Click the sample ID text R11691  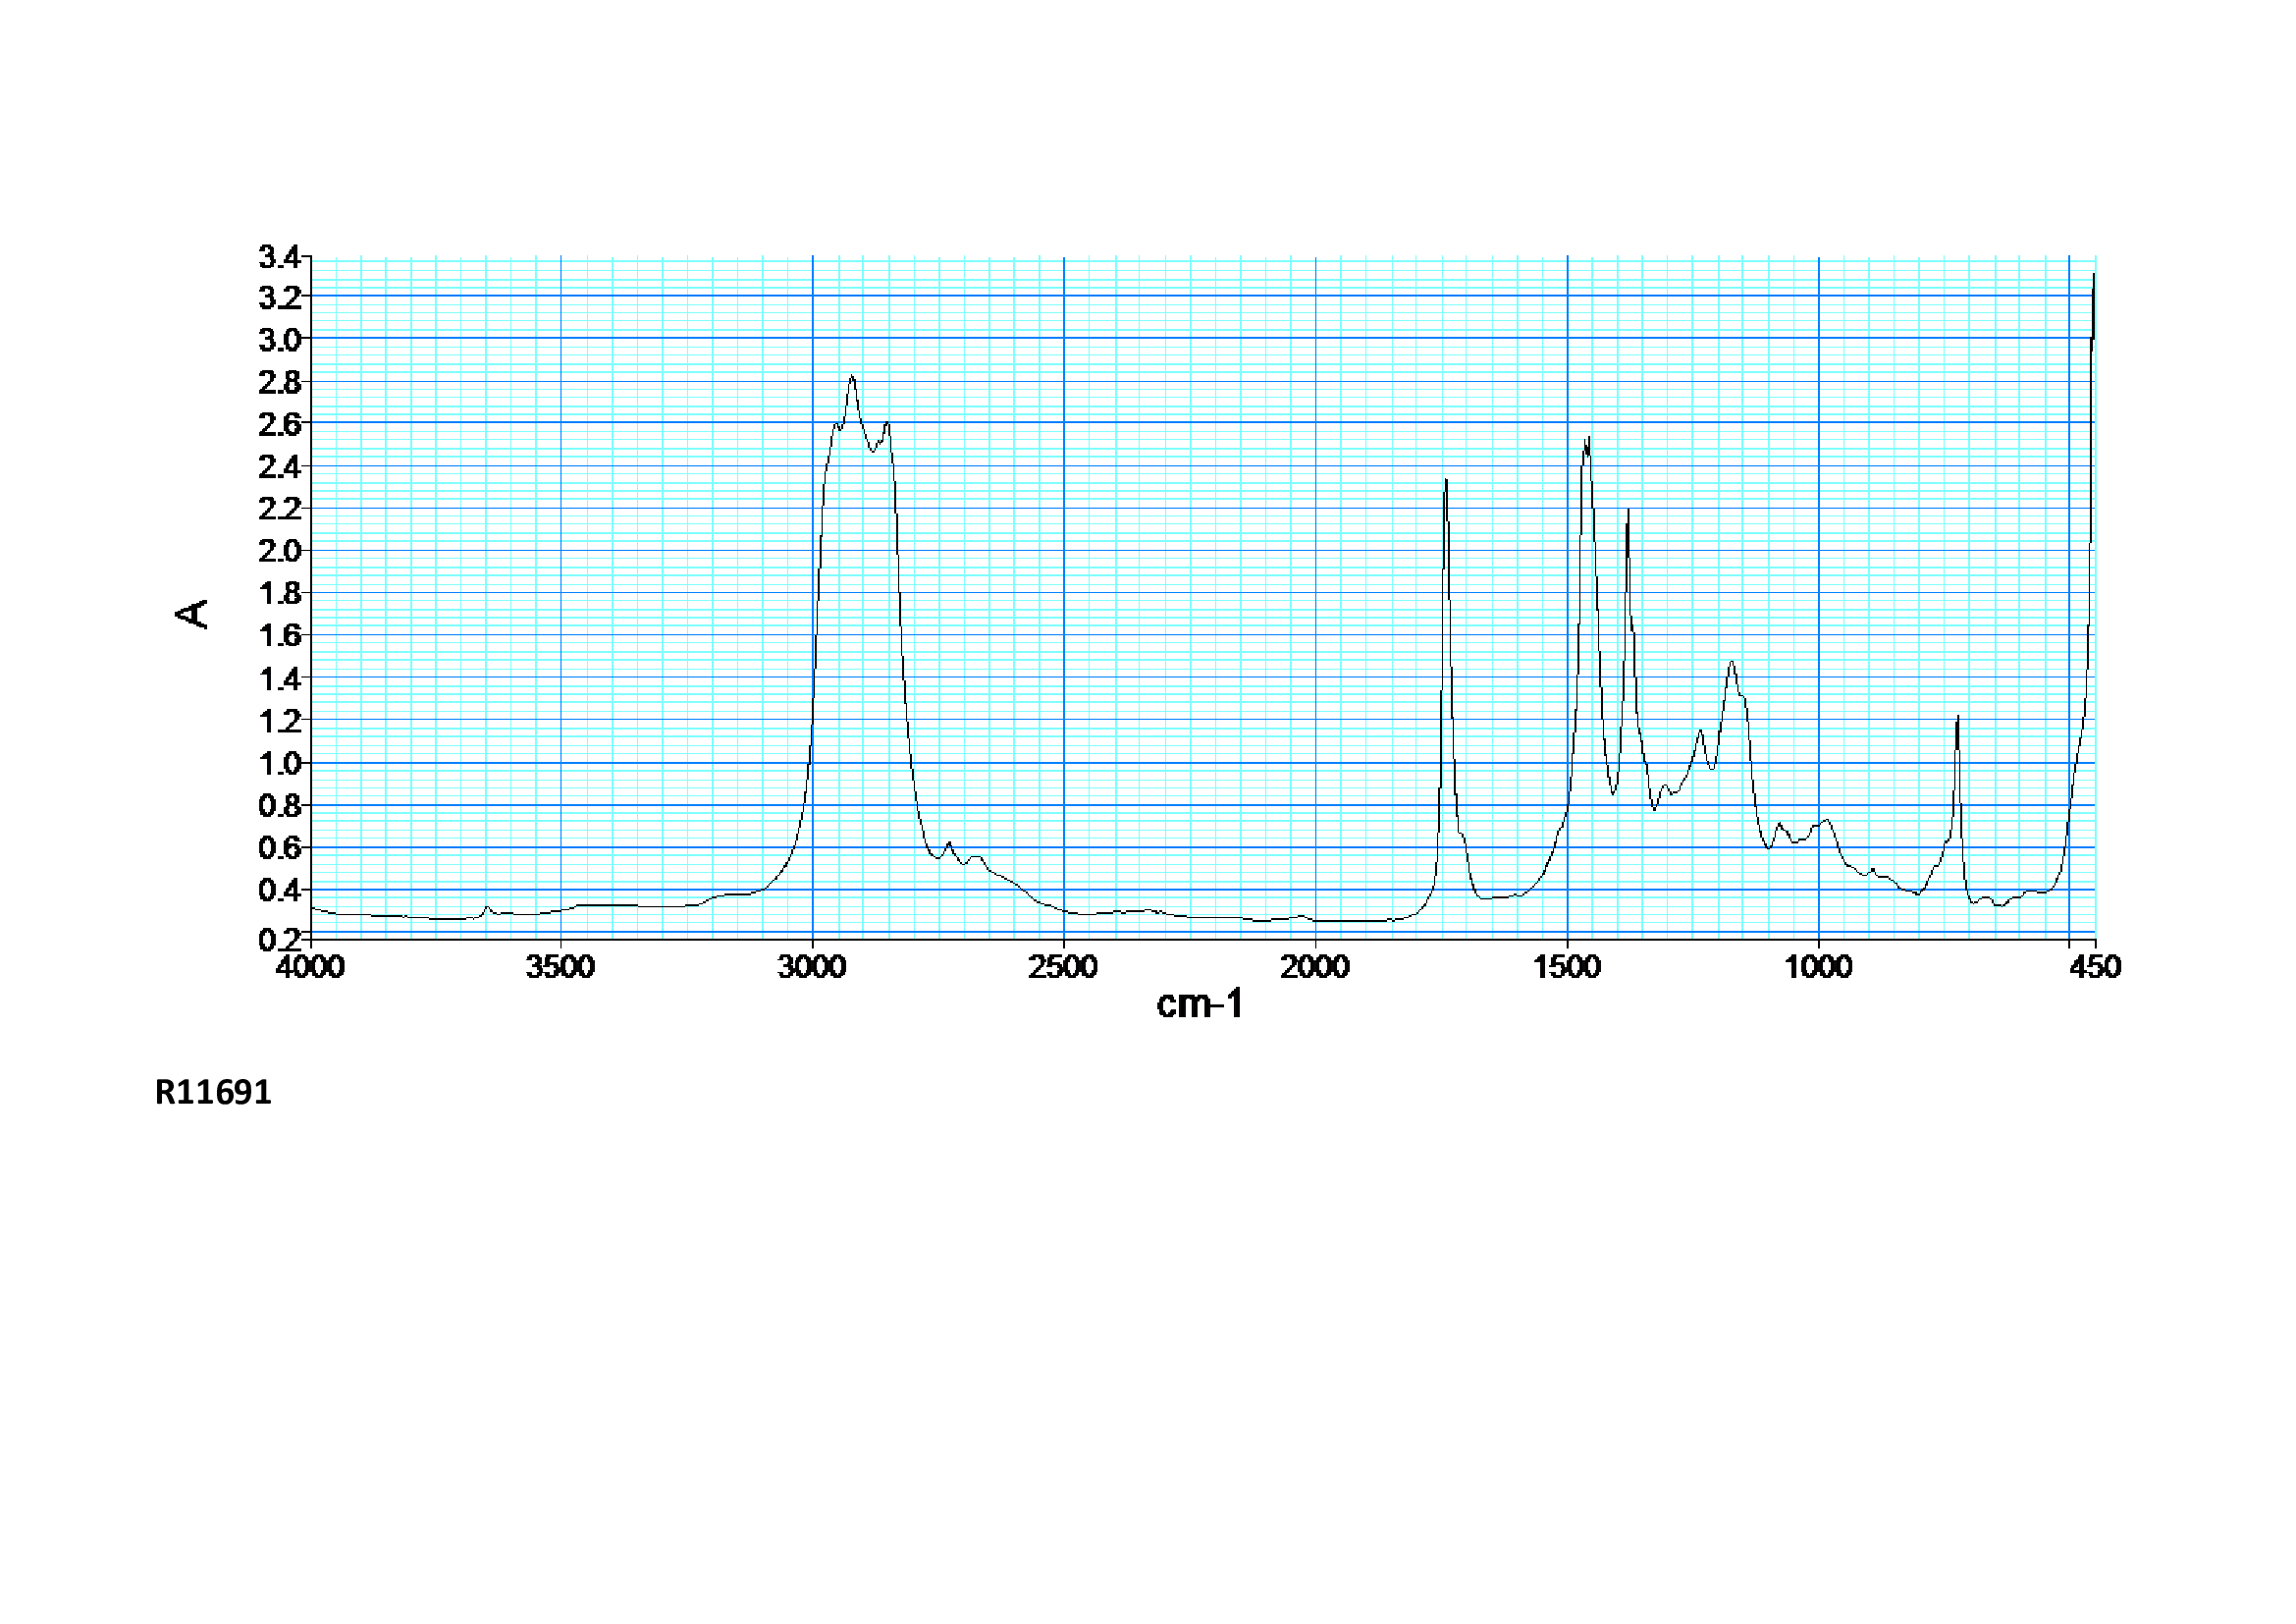pyautogui.click(x=213, y=1091)
